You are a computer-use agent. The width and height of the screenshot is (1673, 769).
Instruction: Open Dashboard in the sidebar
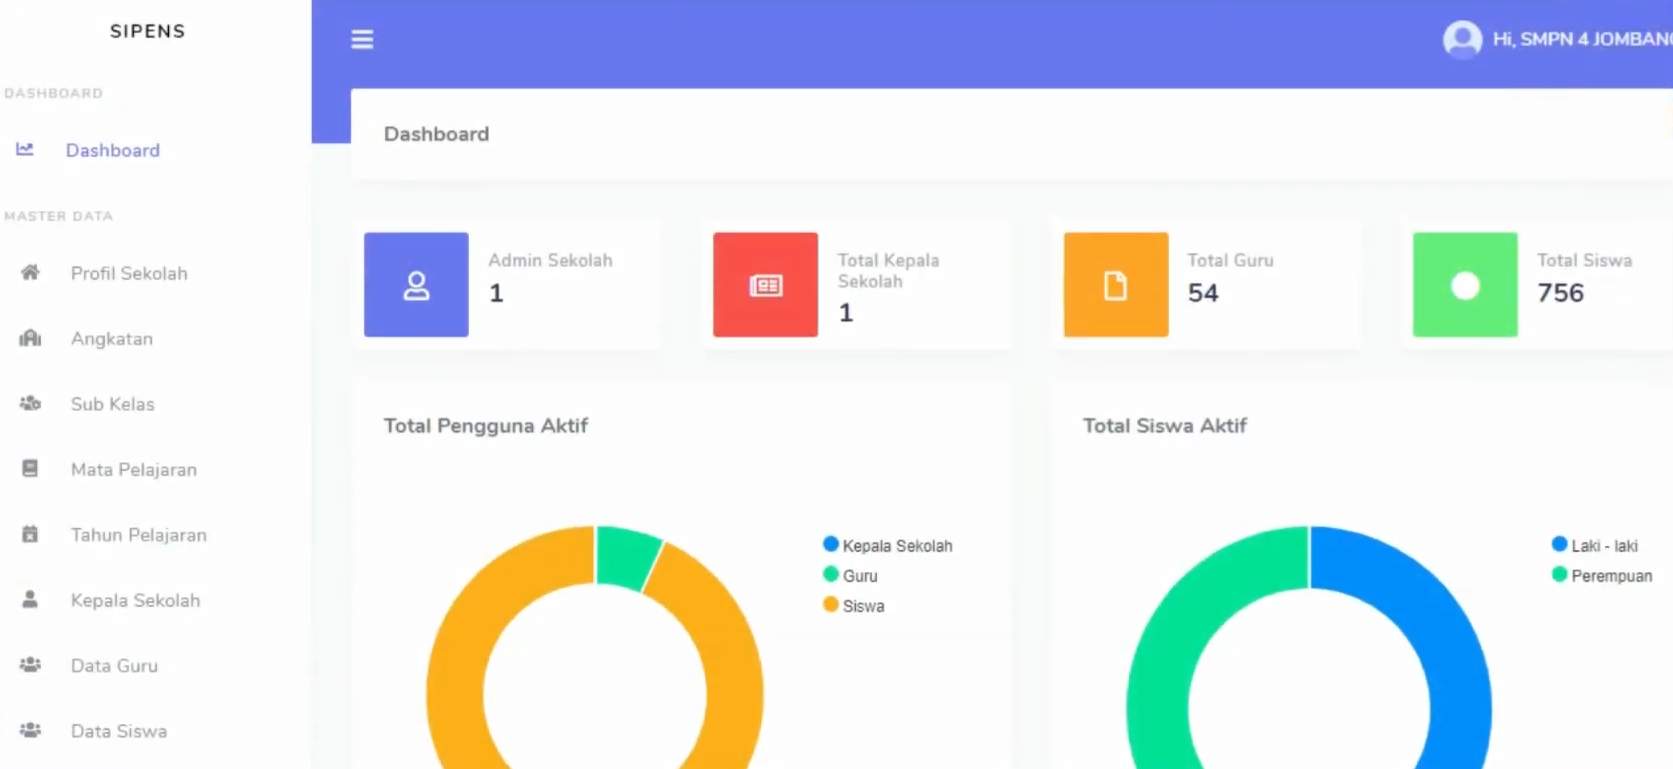(x=112, y=150)
